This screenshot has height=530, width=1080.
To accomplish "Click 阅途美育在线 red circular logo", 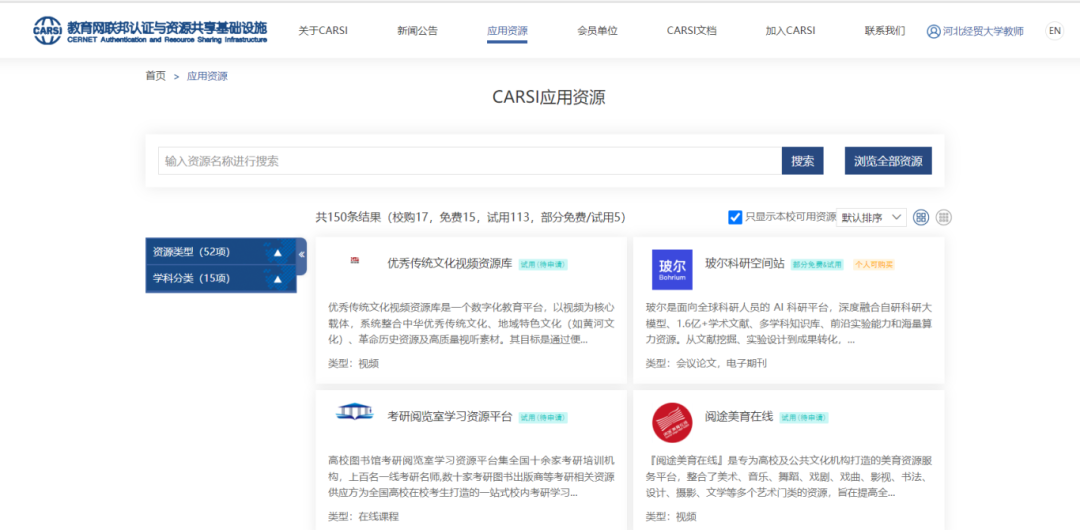I will (x=671, y=422).
